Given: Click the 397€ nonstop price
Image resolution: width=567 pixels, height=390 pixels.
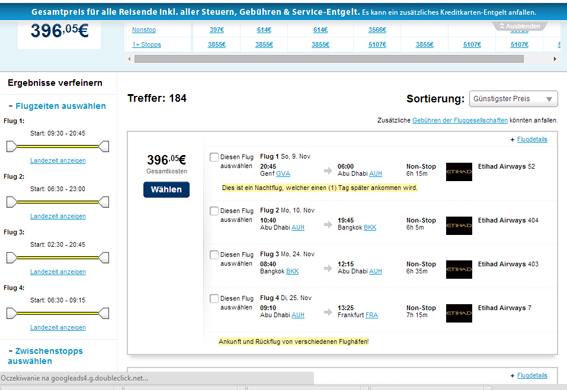Looking at the screenshot, I should (x=217, y=30).
